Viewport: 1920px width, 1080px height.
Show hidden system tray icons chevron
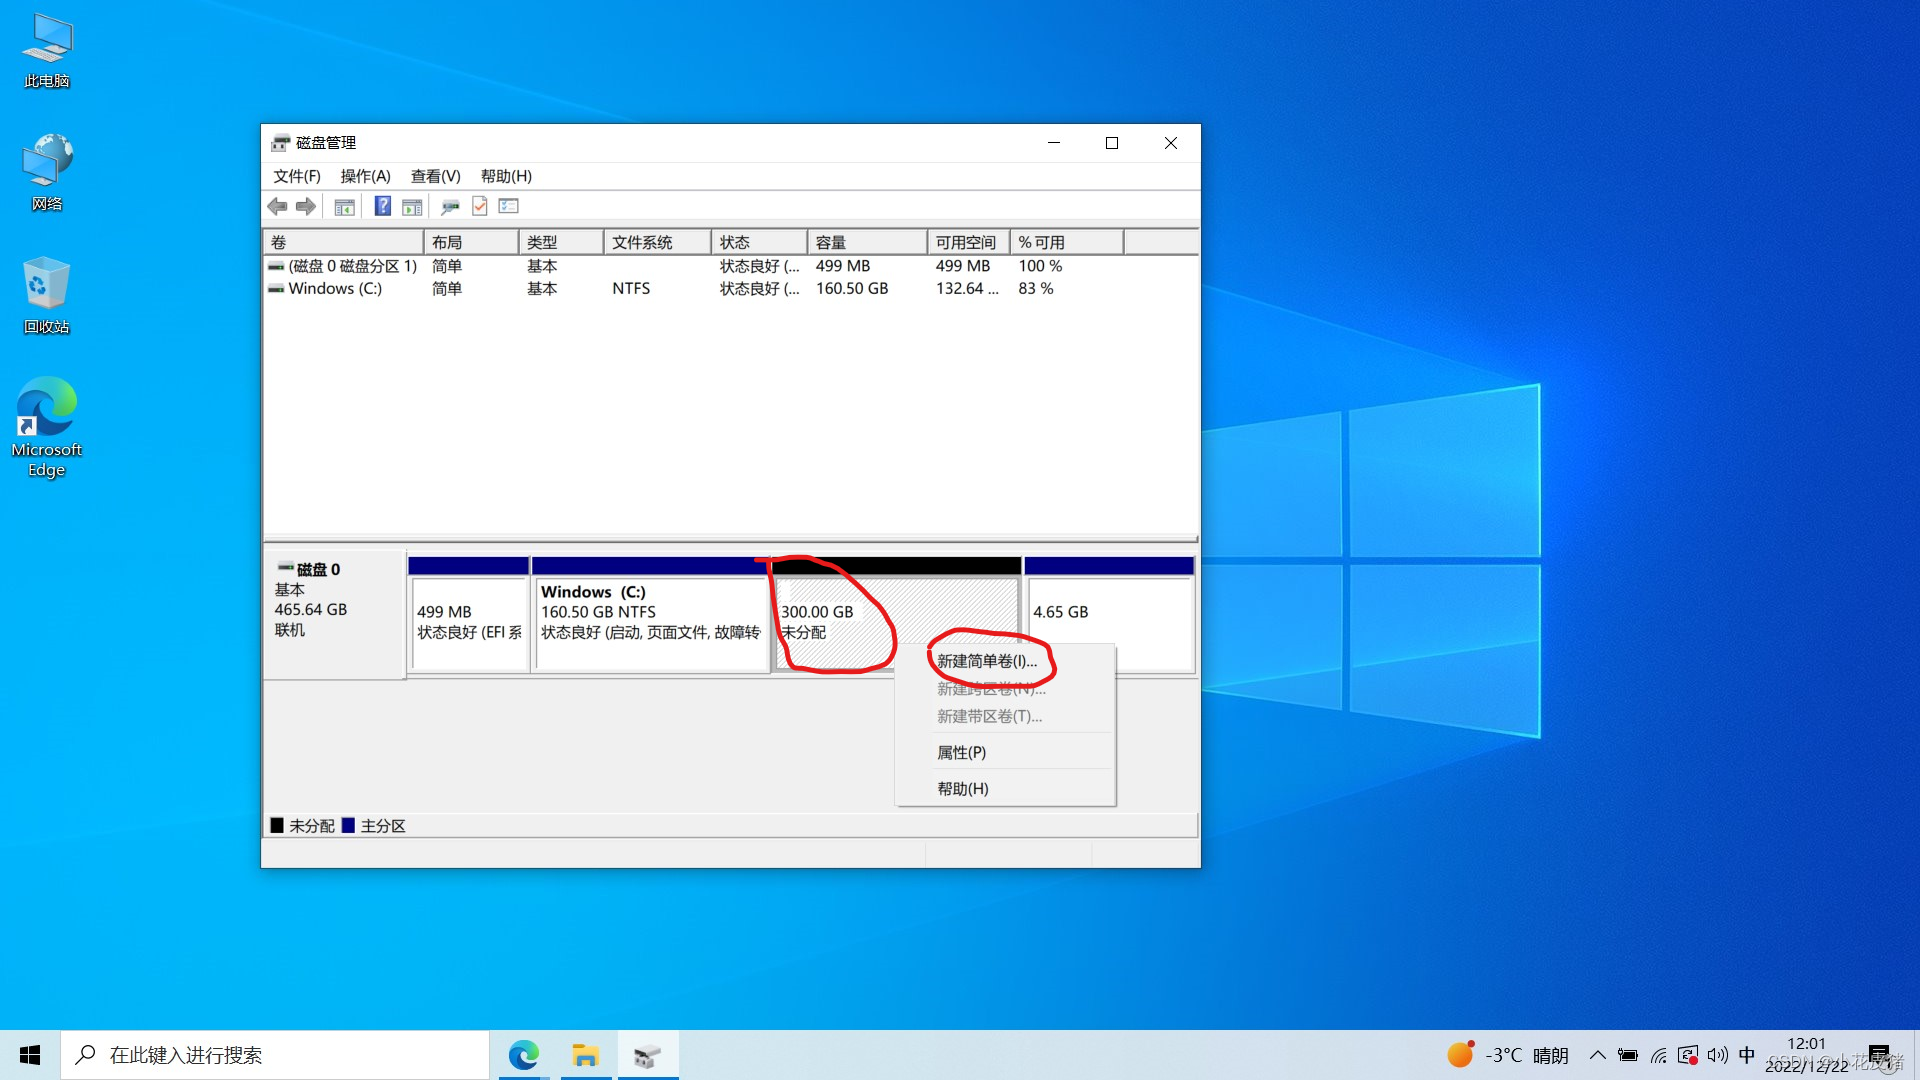(x=1597, y=1055)
